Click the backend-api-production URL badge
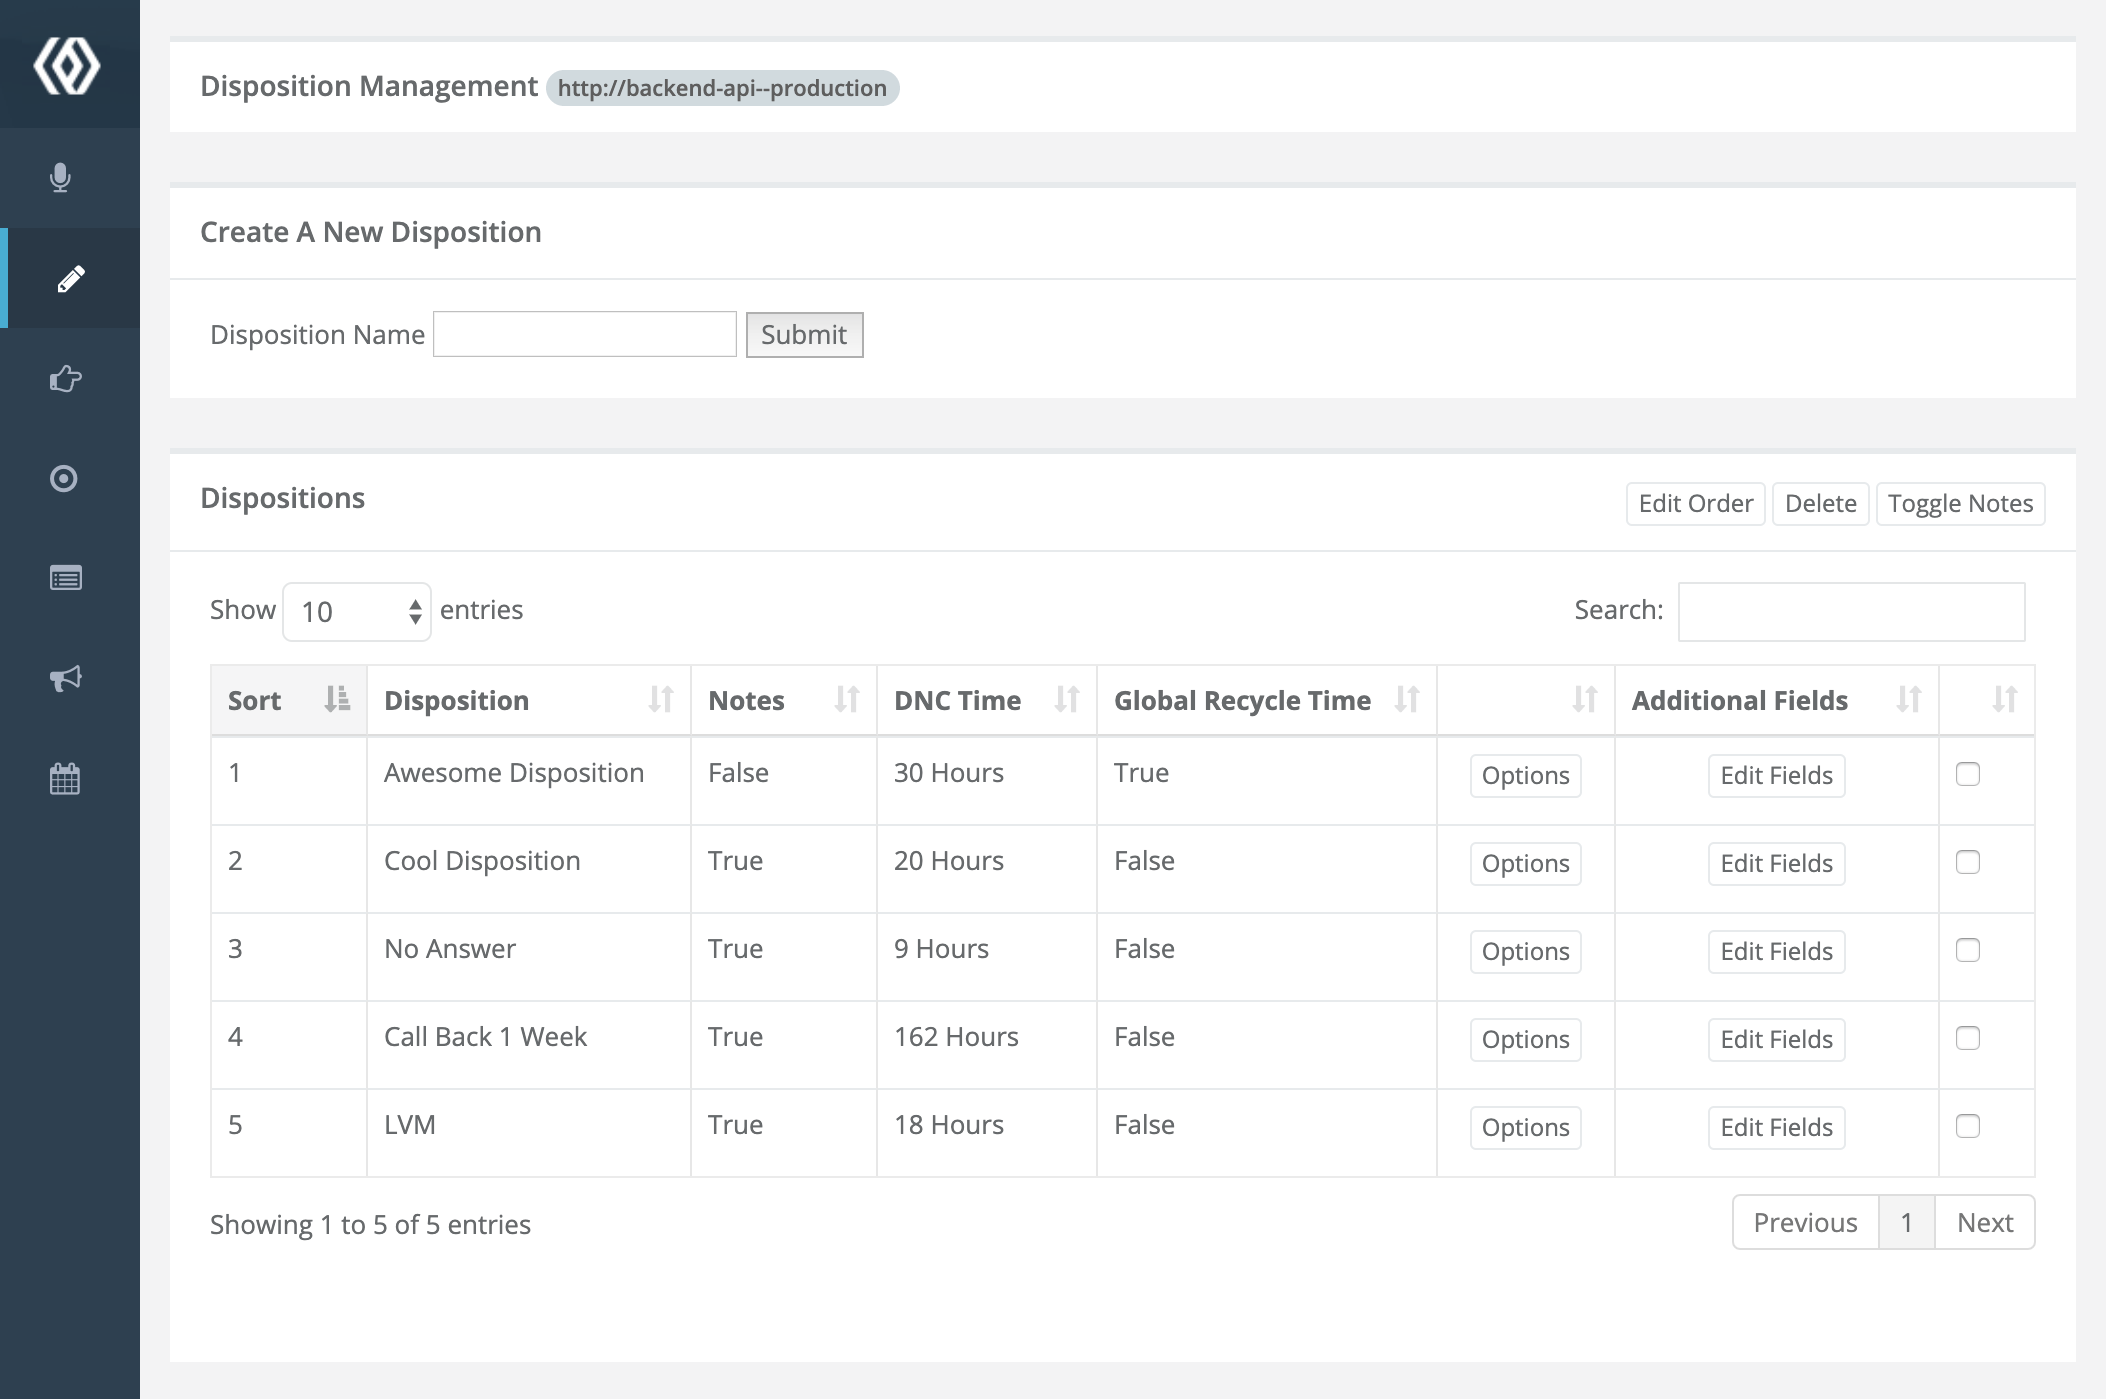The height and width of the screenshot is (1399, 2106). click(x=722, y=88)
